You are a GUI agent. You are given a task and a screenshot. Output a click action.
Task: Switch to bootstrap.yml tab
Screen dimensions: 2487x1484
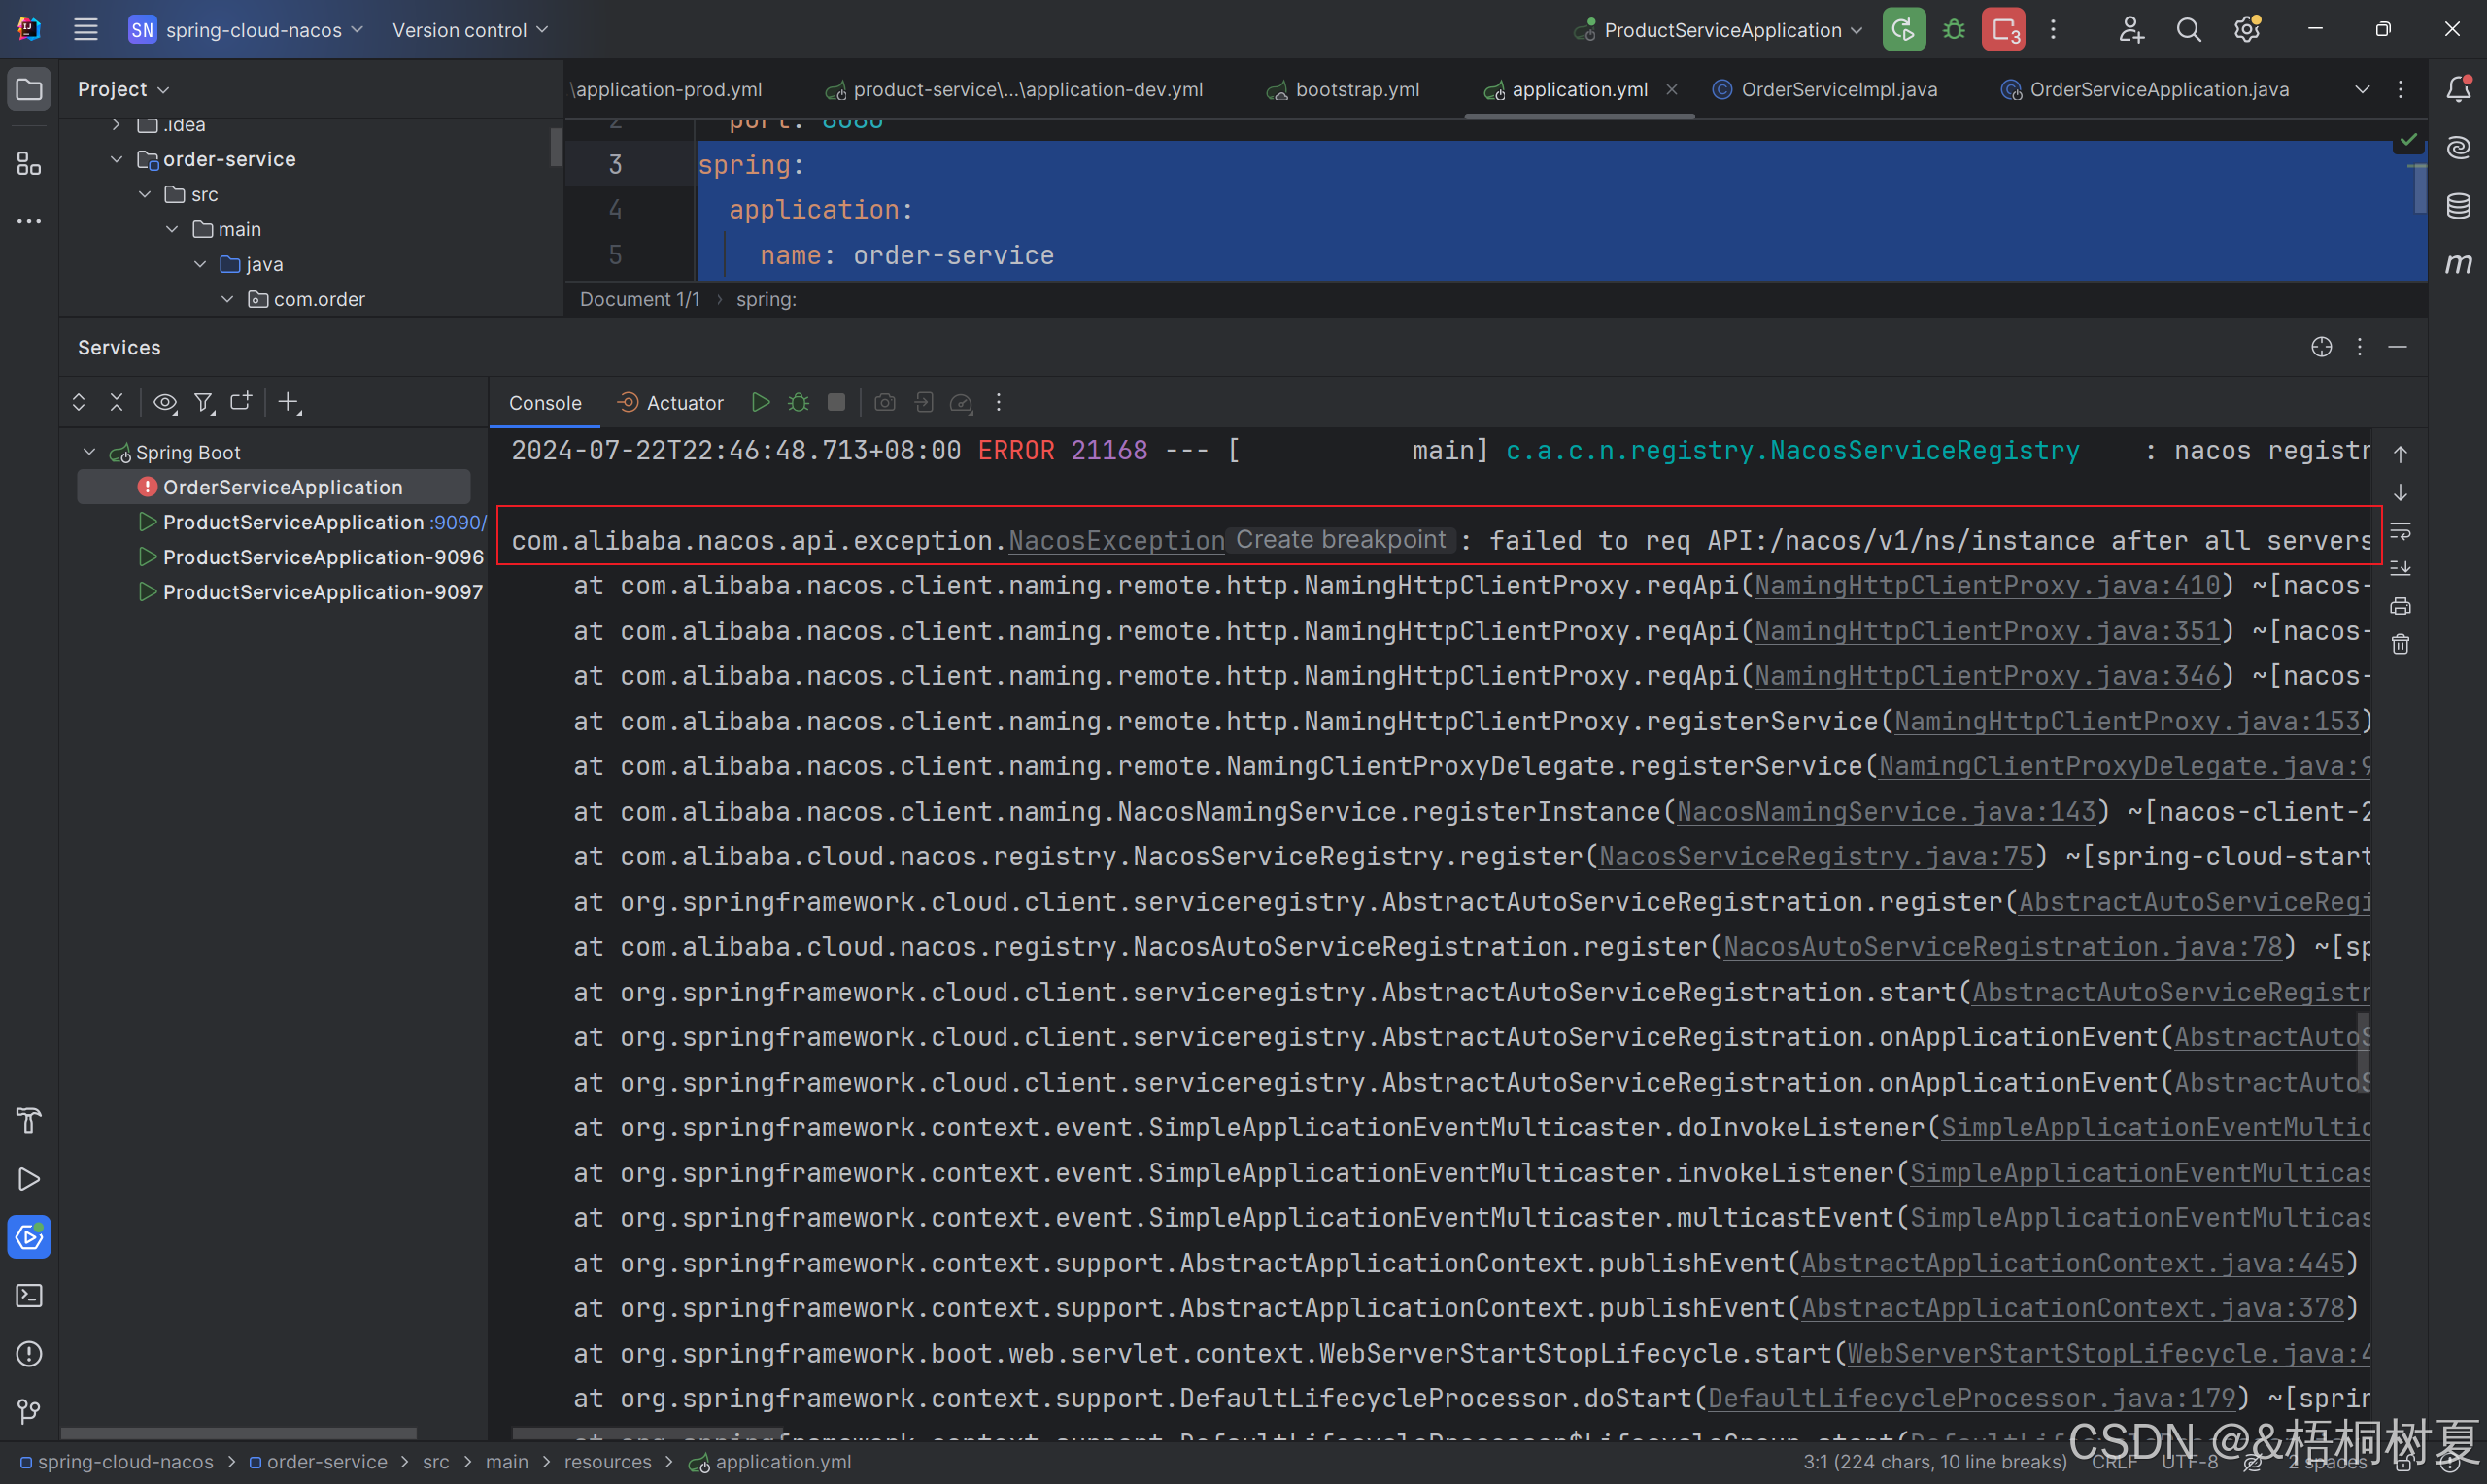pos(1343,89)
